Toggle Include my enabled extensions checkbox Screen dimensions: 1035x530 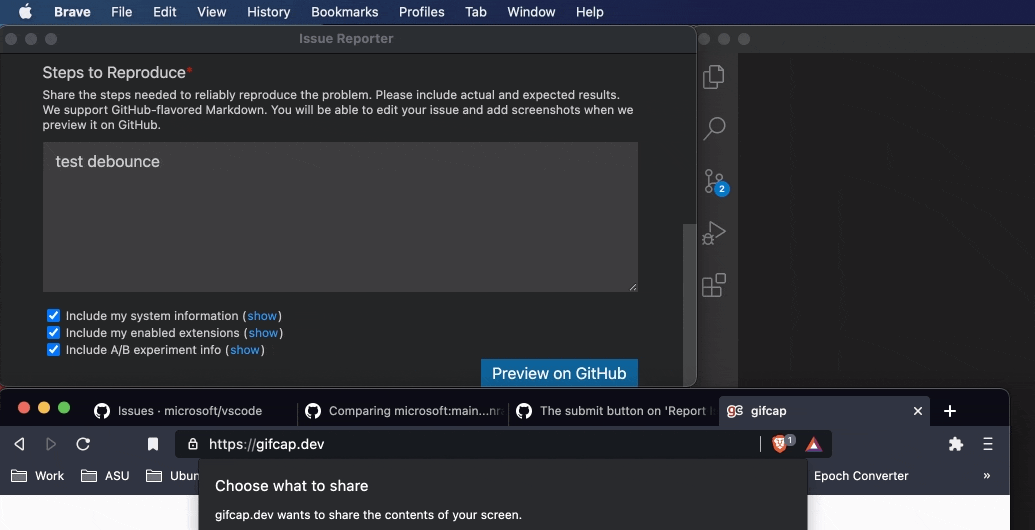(x=53, y=333)
